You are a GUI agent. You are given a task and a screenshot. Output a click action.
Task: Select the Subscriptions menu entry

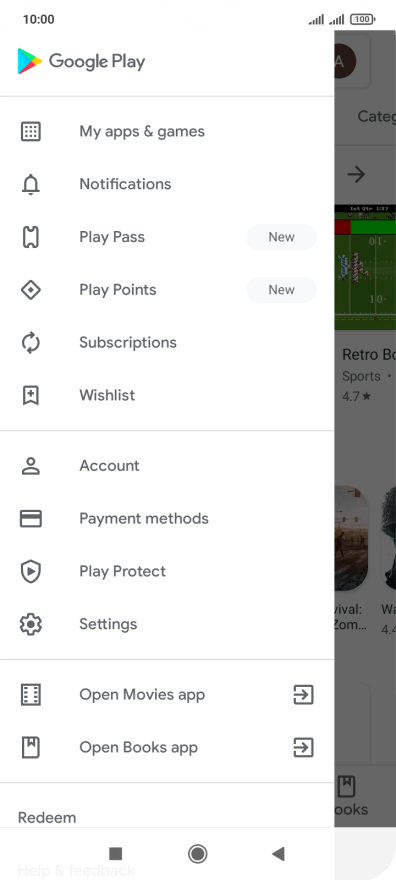point(167,342)
